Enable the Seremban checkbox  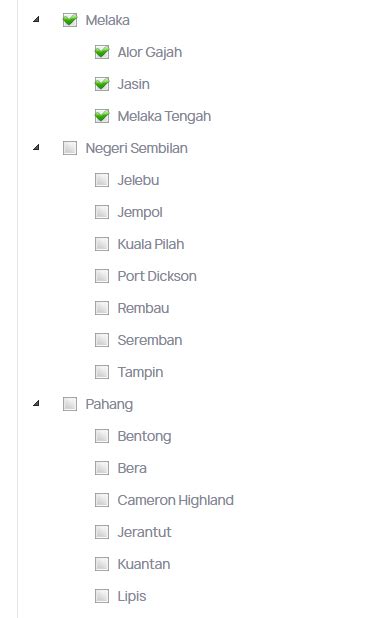click(x=102, y=340)
